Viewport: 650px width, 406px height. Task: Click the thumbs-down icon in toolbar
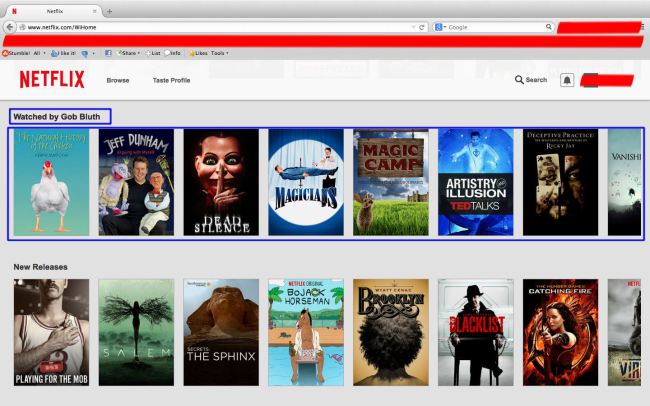click(85, 53)
